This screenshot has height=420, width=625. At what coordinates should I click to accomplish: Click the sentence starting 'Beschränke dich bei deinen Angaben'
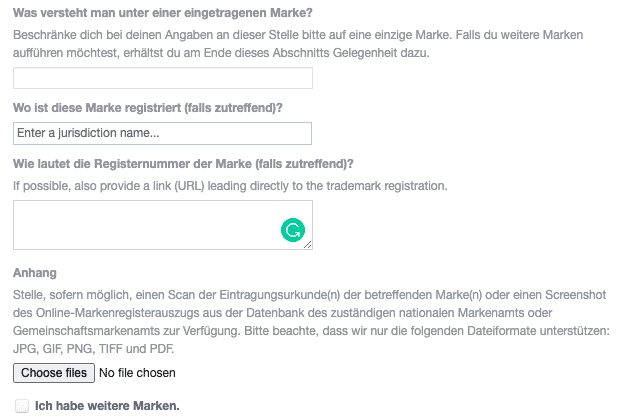[x=232, y=35]
